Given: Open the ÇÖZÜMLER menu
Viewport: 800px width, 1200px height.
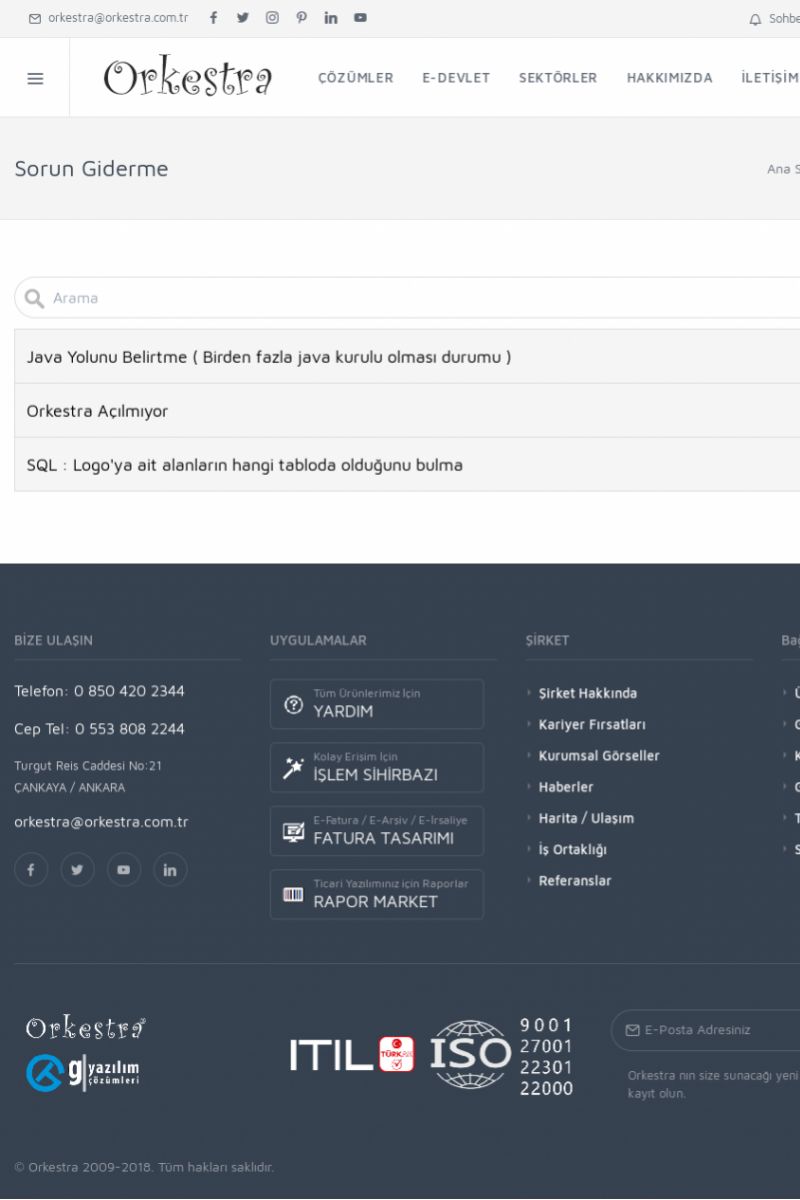Looking at the screenshot, I should pyautogui.click(x=355, y=78).
